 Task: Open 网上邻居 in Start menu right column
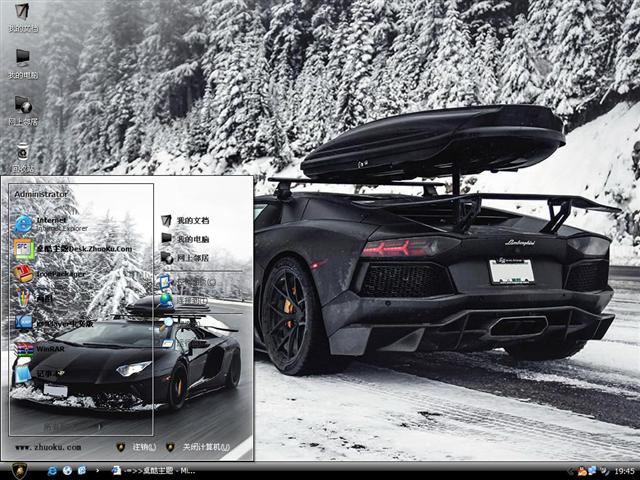pos(185,258)
